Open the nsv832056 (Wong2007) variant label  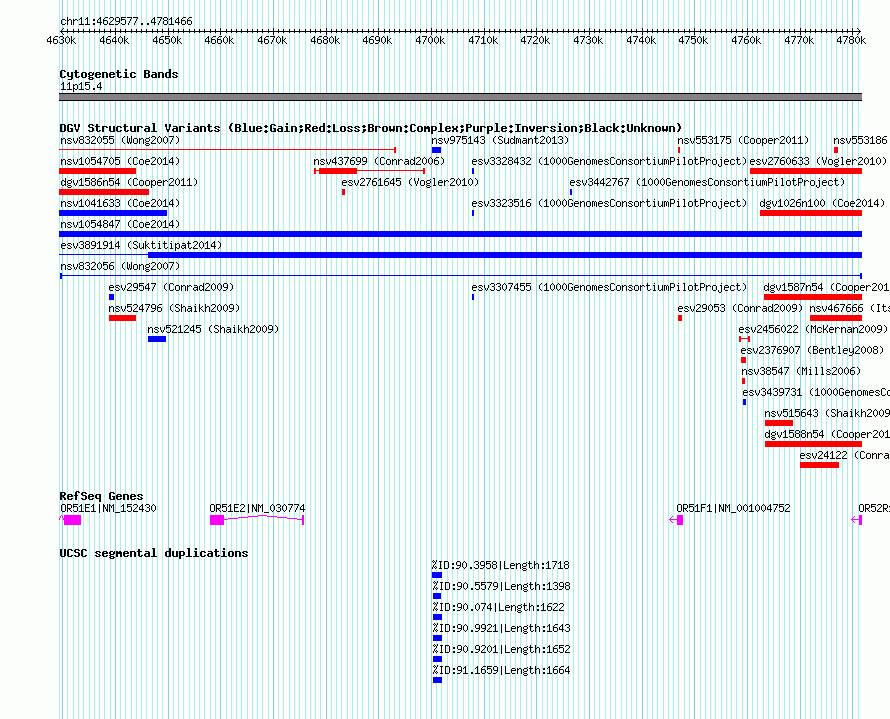point(120,266)
